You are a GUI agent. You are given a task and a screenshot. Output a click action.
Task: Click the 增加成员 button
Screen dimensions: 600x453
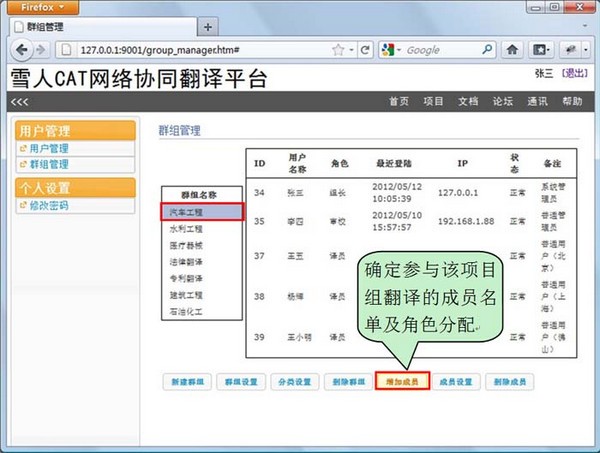(x=402, y=382)
